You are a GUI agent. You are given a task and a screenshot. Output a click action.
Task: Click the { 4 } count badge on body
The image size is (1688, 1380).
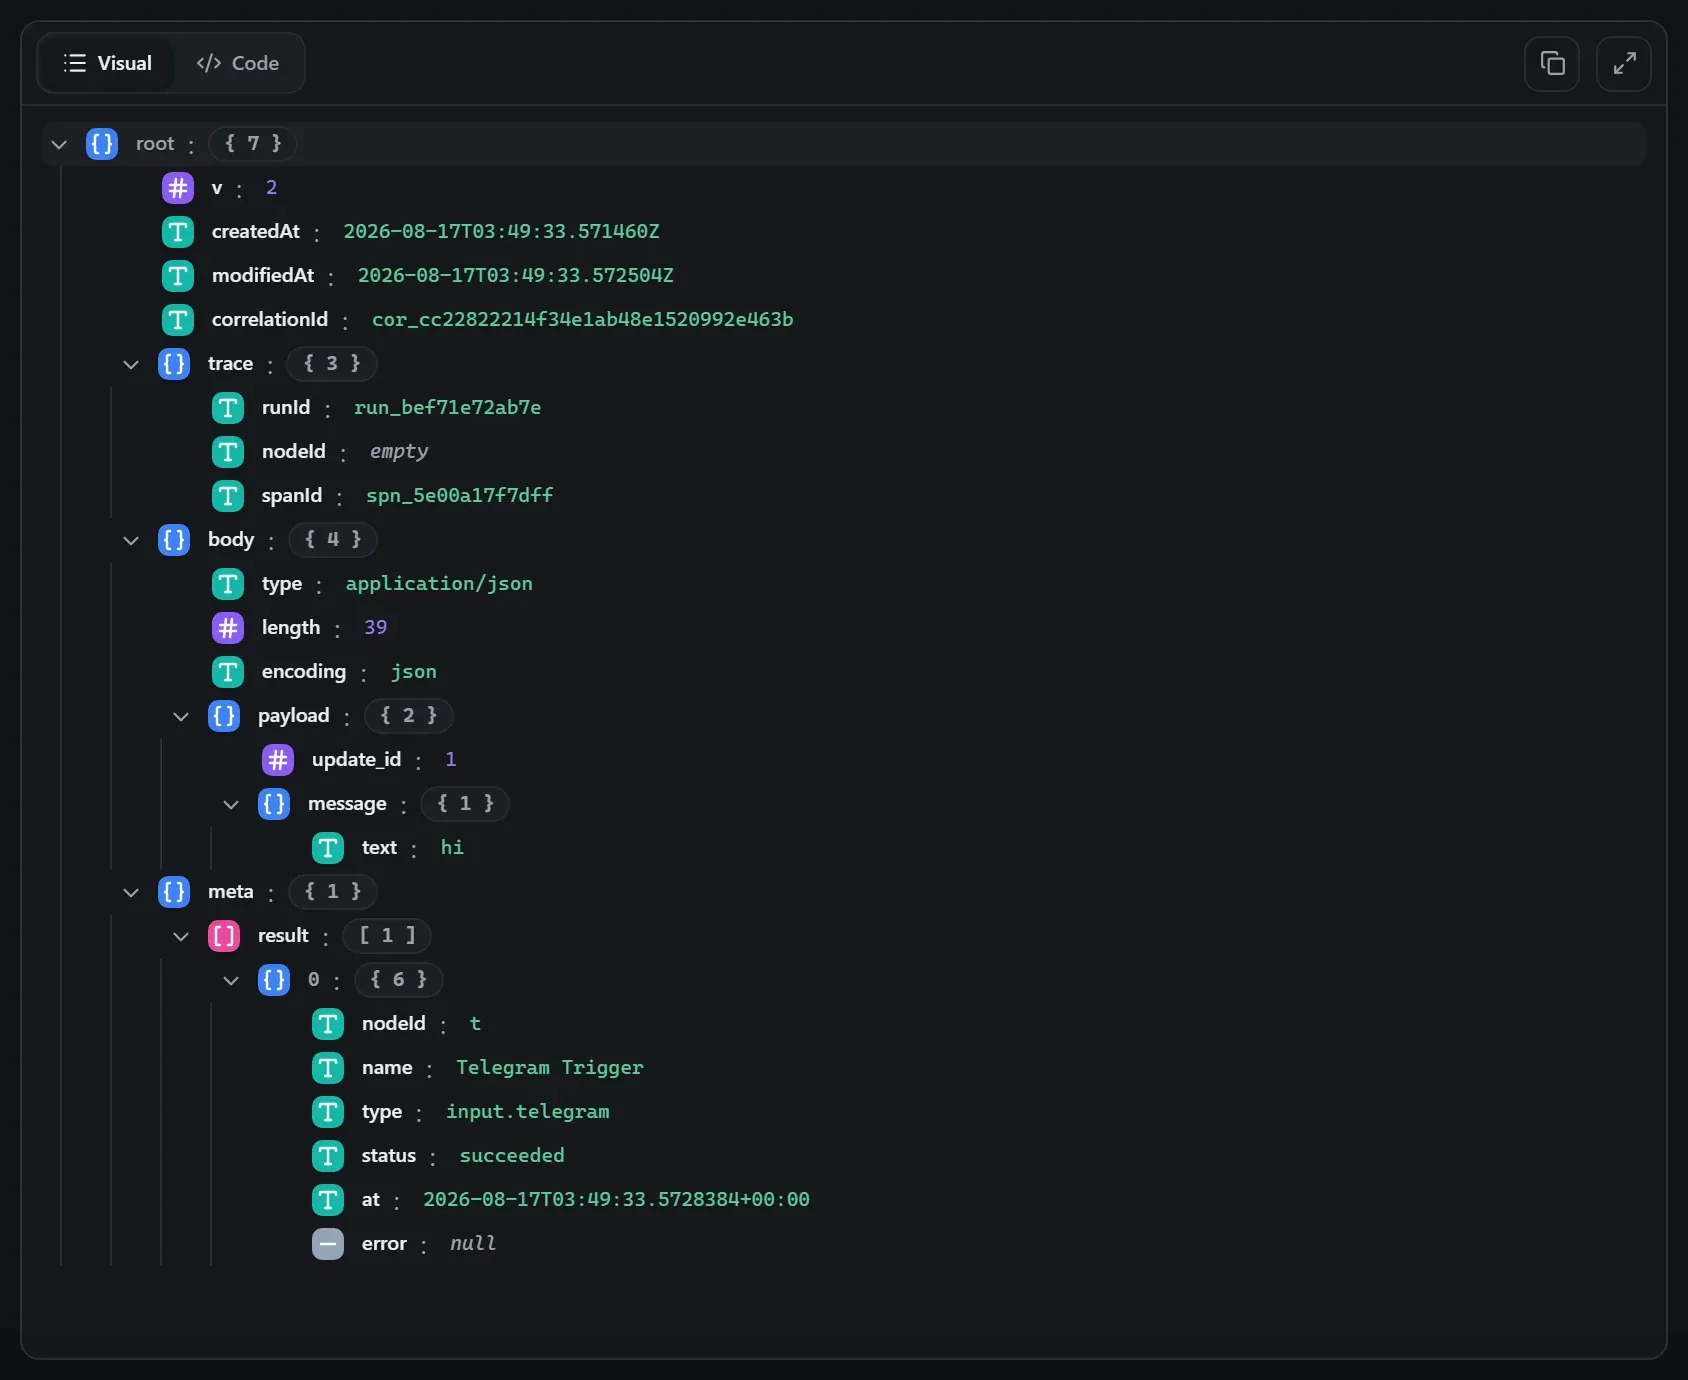(333, 540)
